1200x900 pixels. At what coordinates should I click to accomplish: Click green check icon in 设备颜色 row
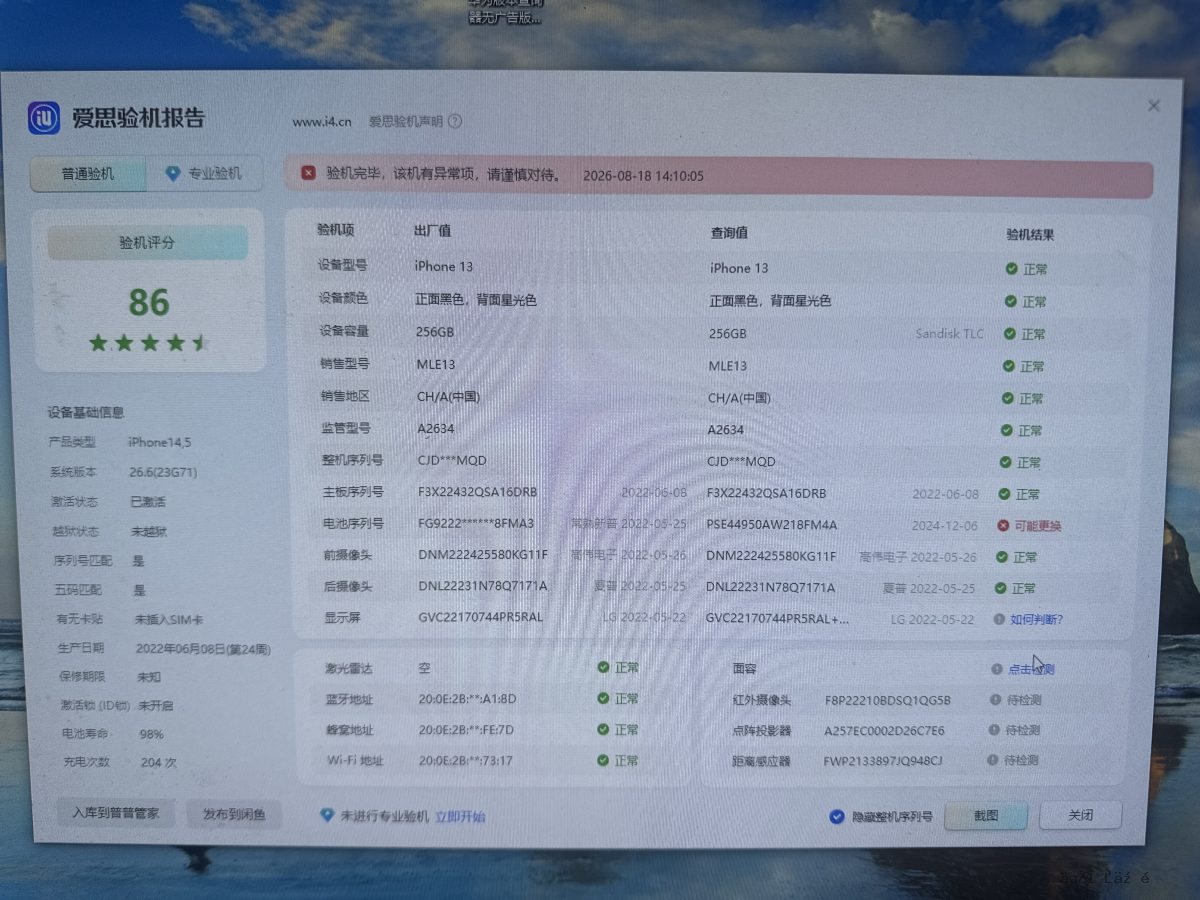coord(1010,301)
